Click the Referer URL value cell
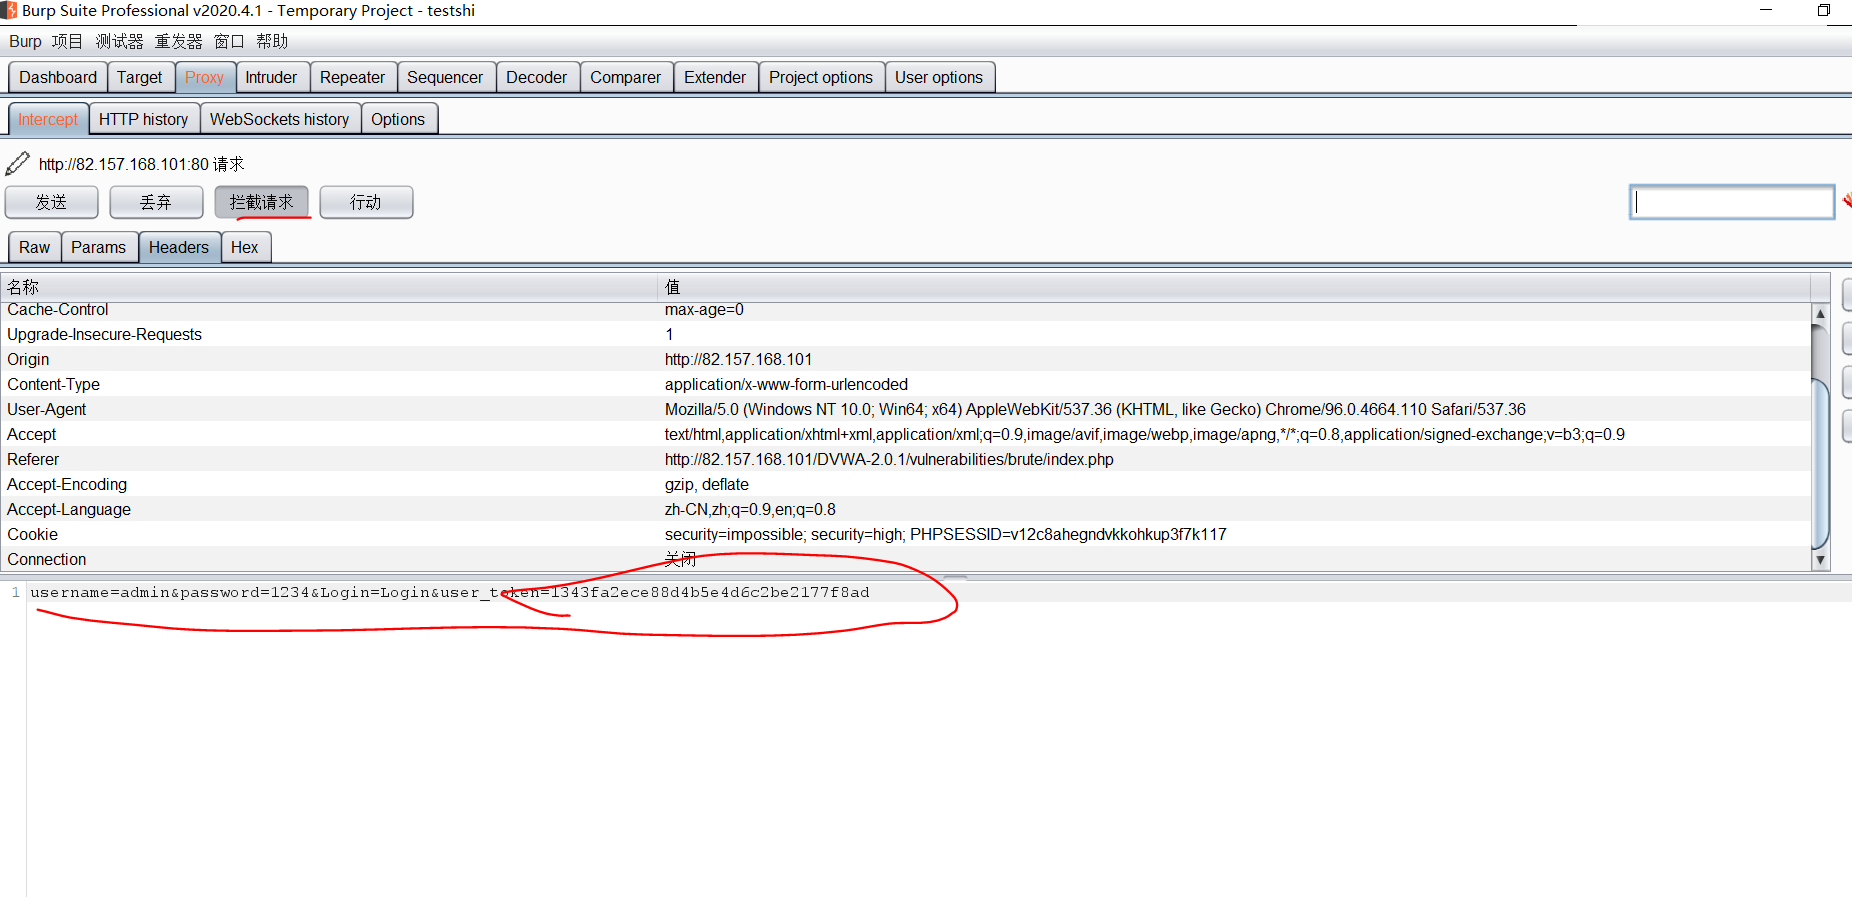This screenshot has width=1852, height=897. pyautogui.click(x=1234, y=459)
